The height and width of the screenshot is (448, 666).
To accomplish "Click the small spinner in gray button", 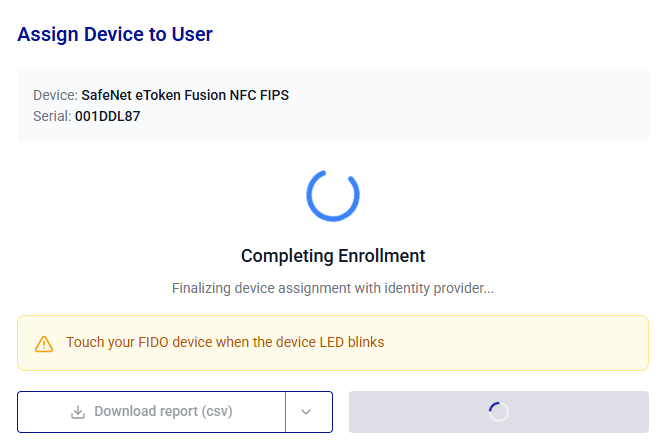I will point(499,412).
